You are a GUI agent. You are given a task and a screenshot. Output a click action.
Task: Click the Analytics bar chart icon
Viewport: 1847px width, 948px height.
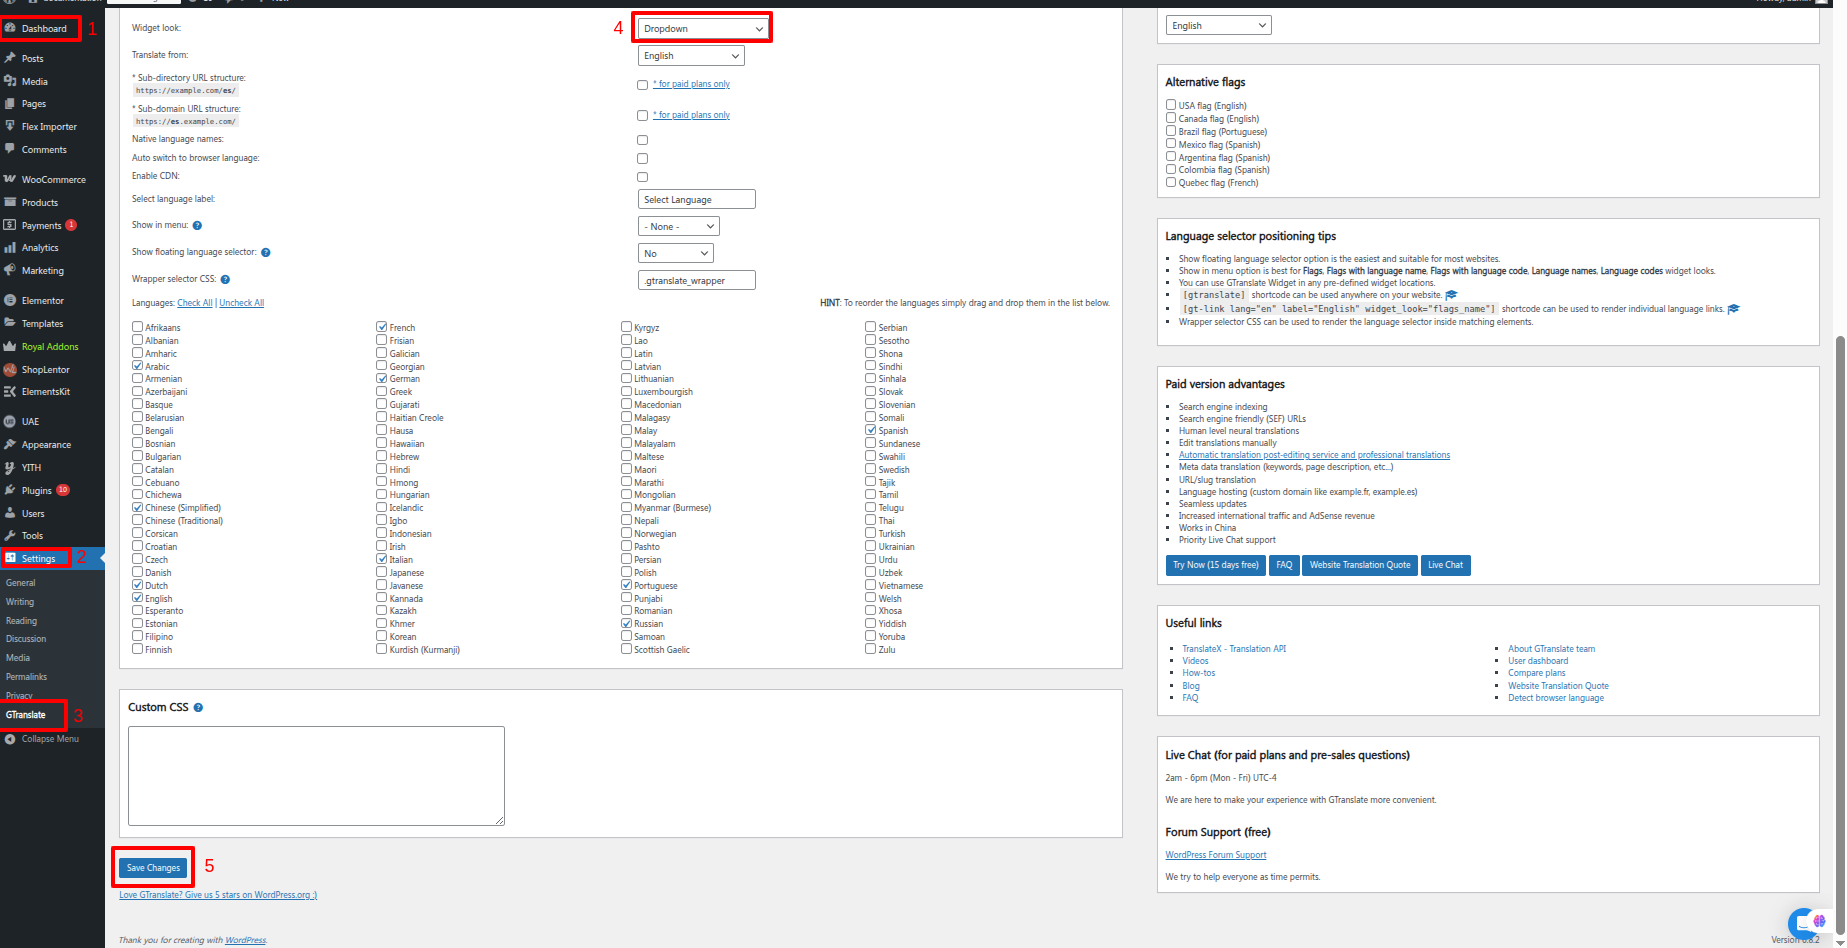tap(10, 248)
